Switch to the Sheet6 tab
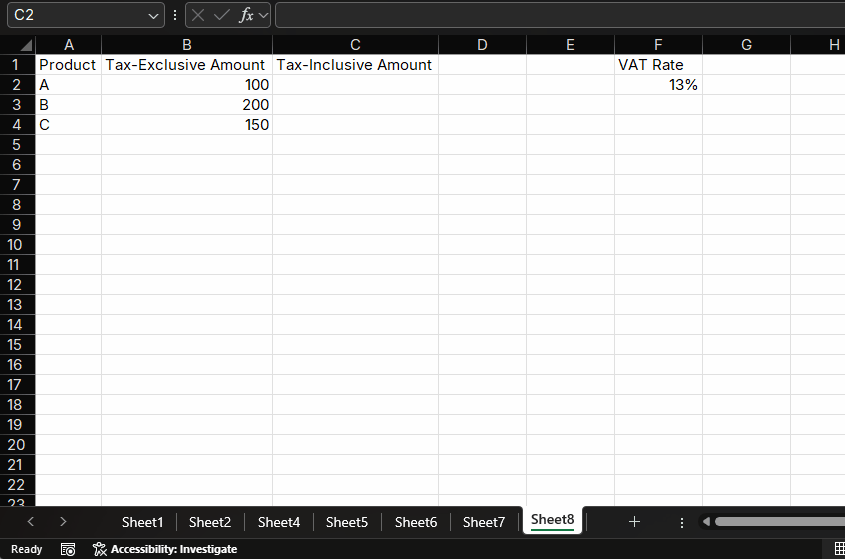Screen dimensions: 845x559 (415, 522)
